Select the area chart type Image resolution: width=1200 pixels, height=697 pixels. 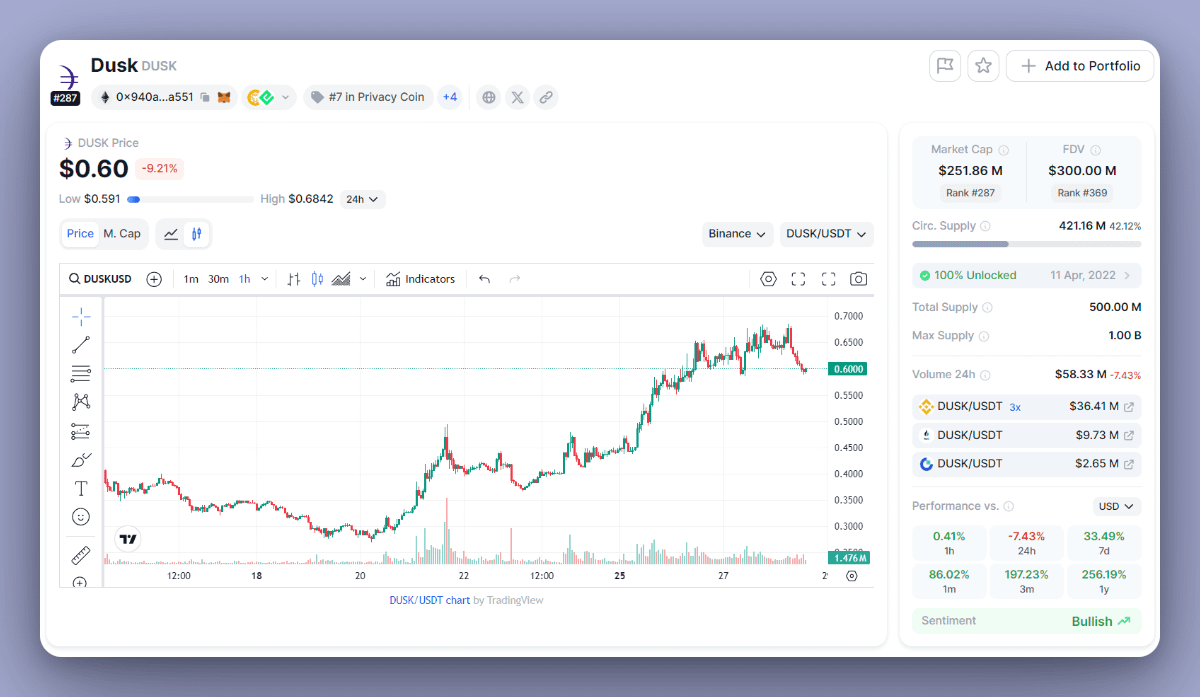(x=341, y=279)
